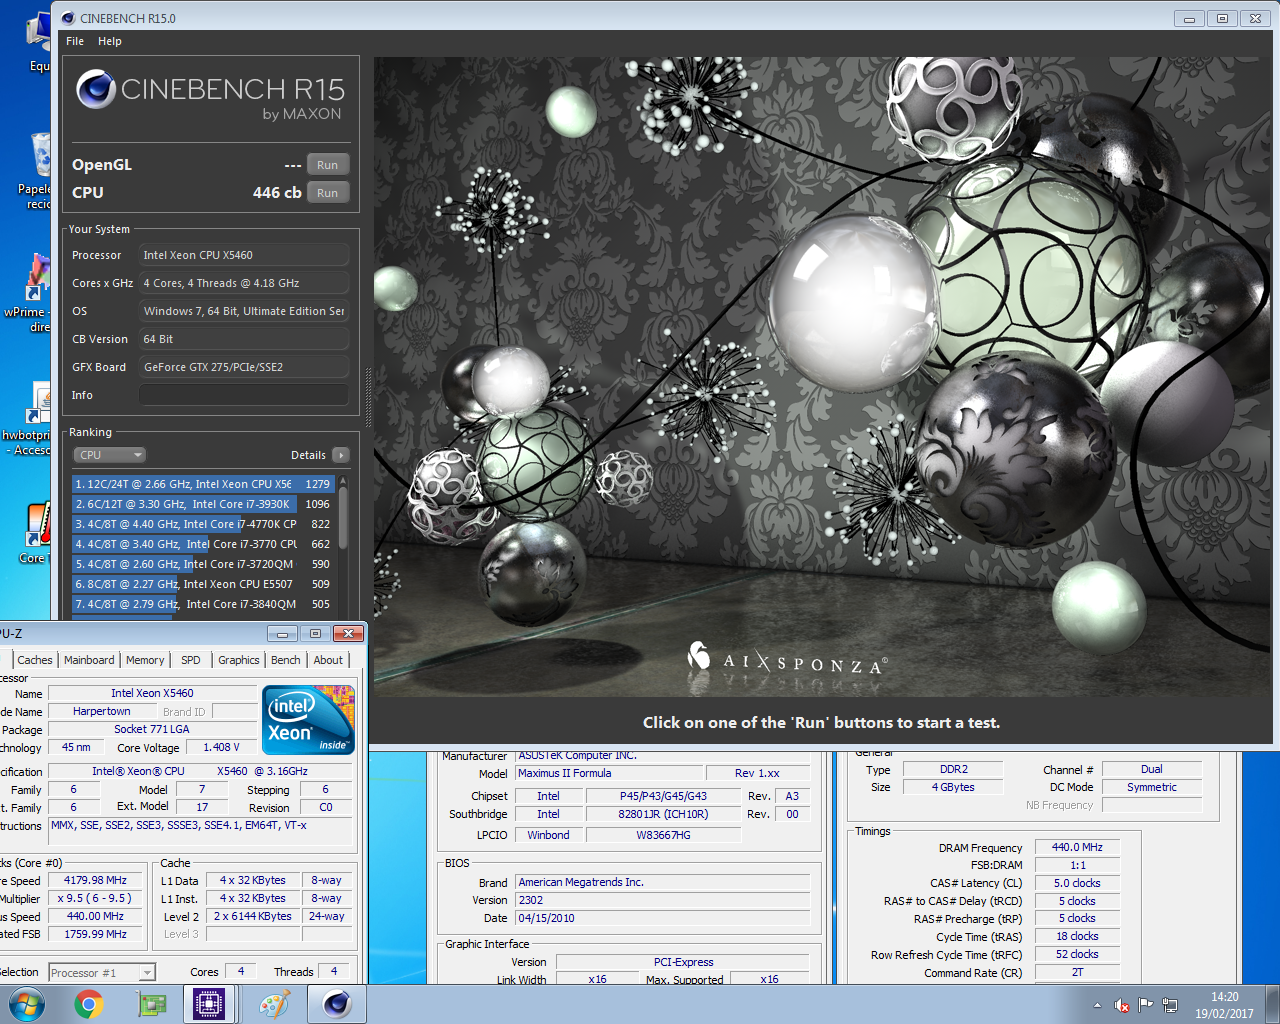Click the CAS# Latency 5.0 clocks value

tap(1077, 883)
